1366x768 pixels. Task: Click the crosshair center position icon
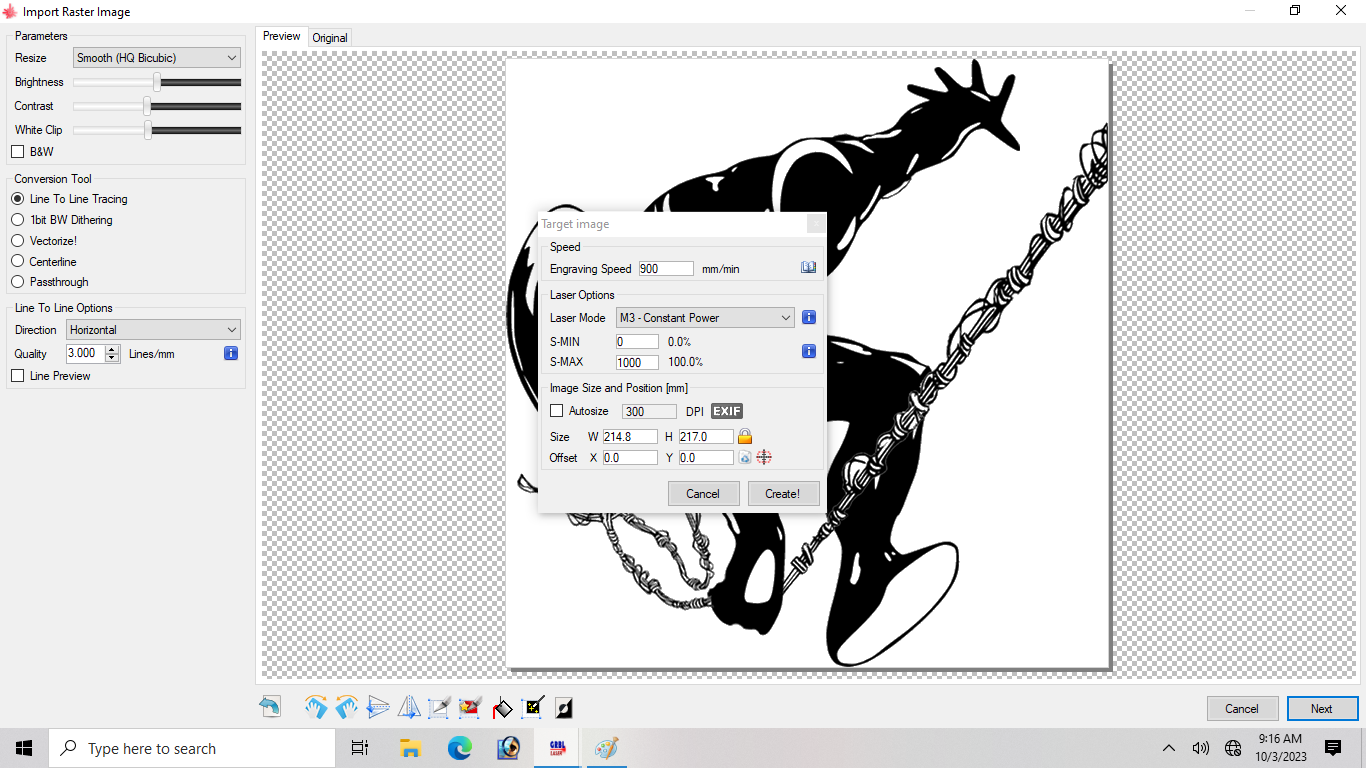click(x=764, y=457)
